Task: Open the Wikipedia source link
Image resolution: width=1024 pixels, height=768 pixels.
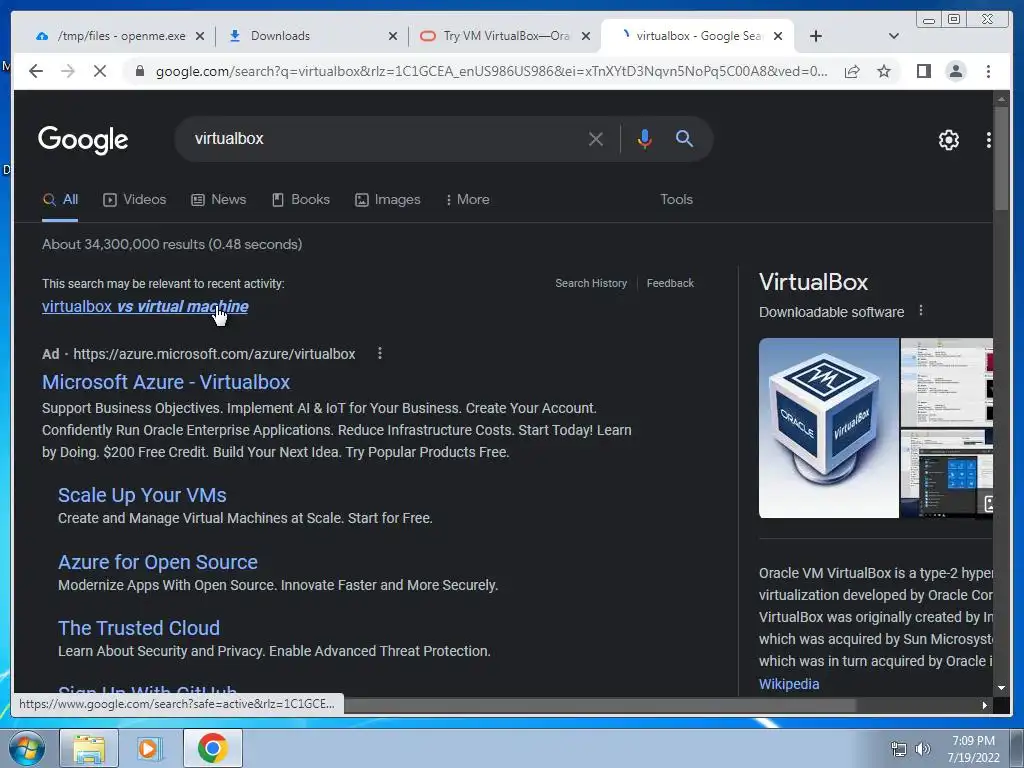Action: point(789,684)
